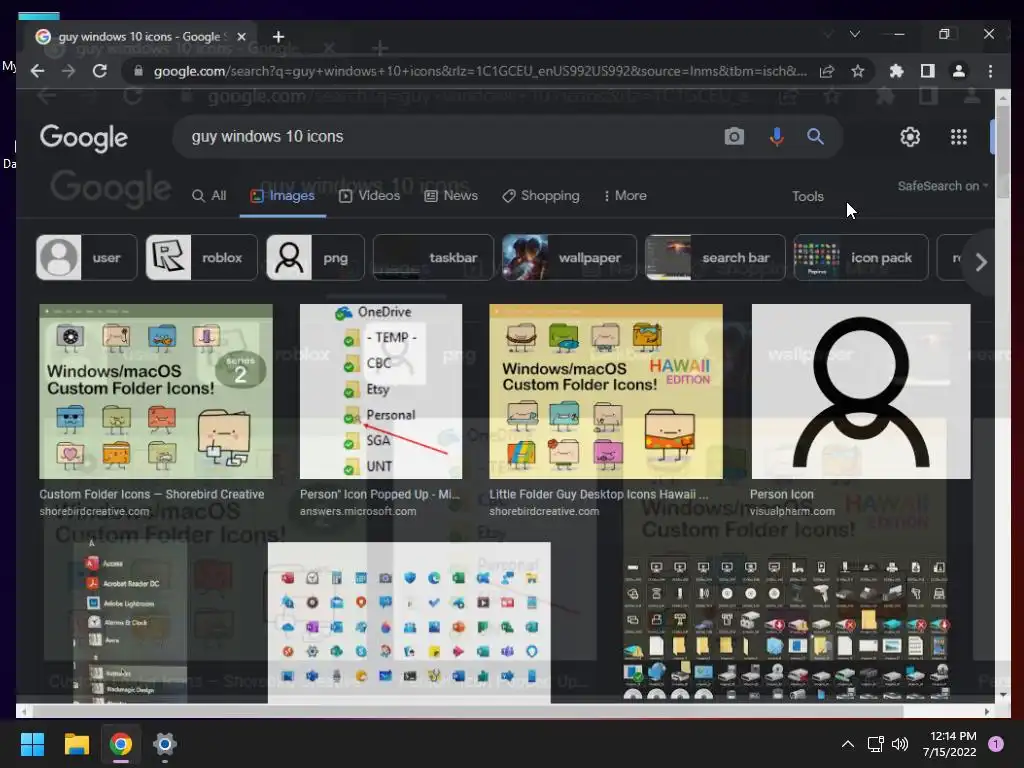This screenshot has width=1024, height=768.
Task: Open the colorful Windows icons grid thumbnail
Action: point(409,622)
